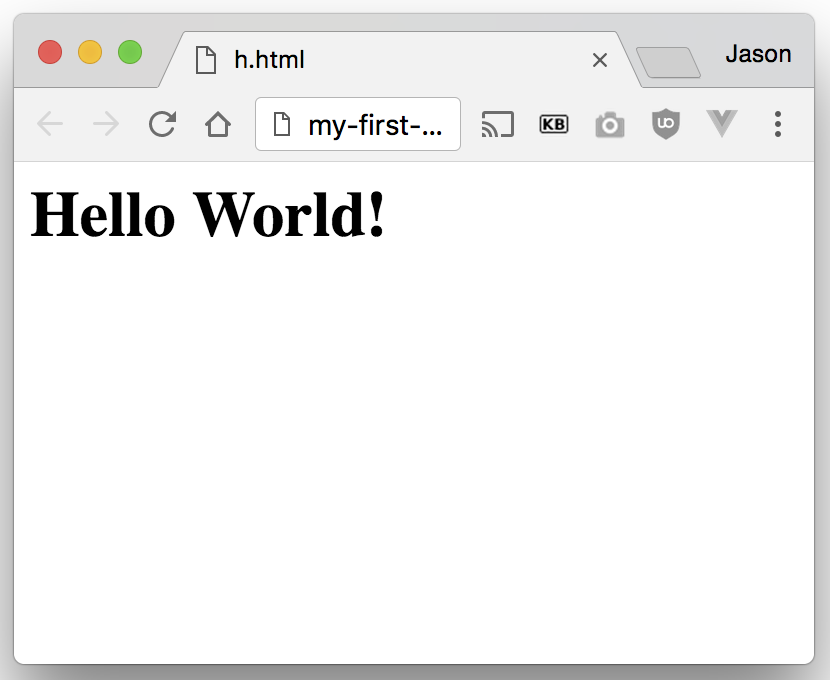Focus the address bar showing my-first-...
The height and width of the screenshot is (680, 830).
tap(375, 124)
